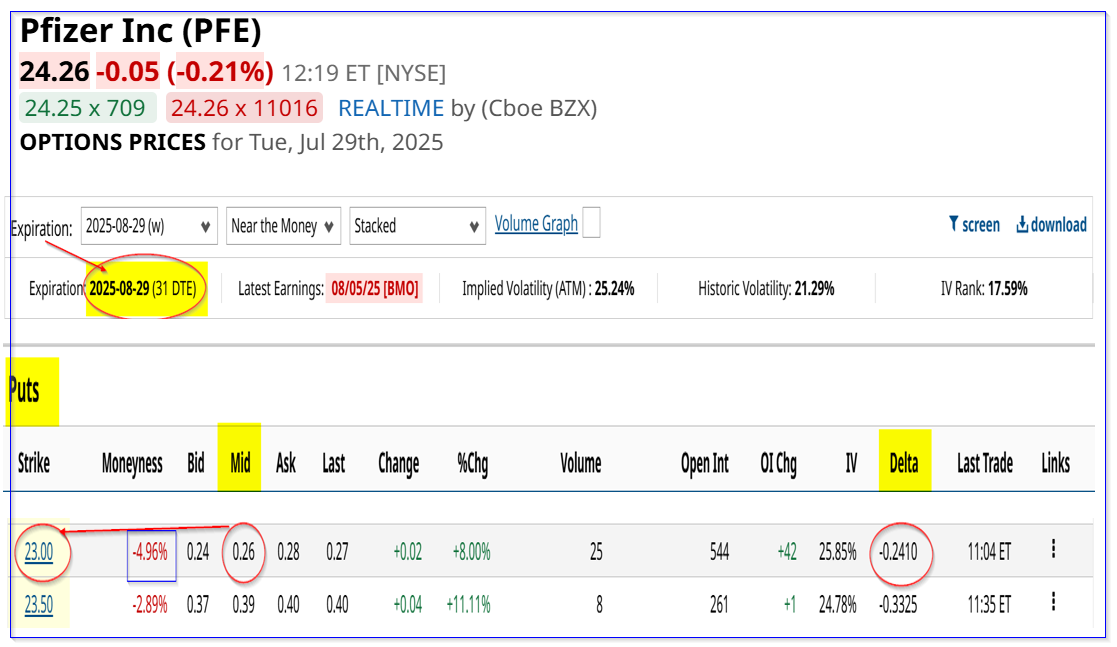The height and width of the screenshot is (647, 1117).
Task: Click the 0.24 bid cell
Action: coord(198,552)
